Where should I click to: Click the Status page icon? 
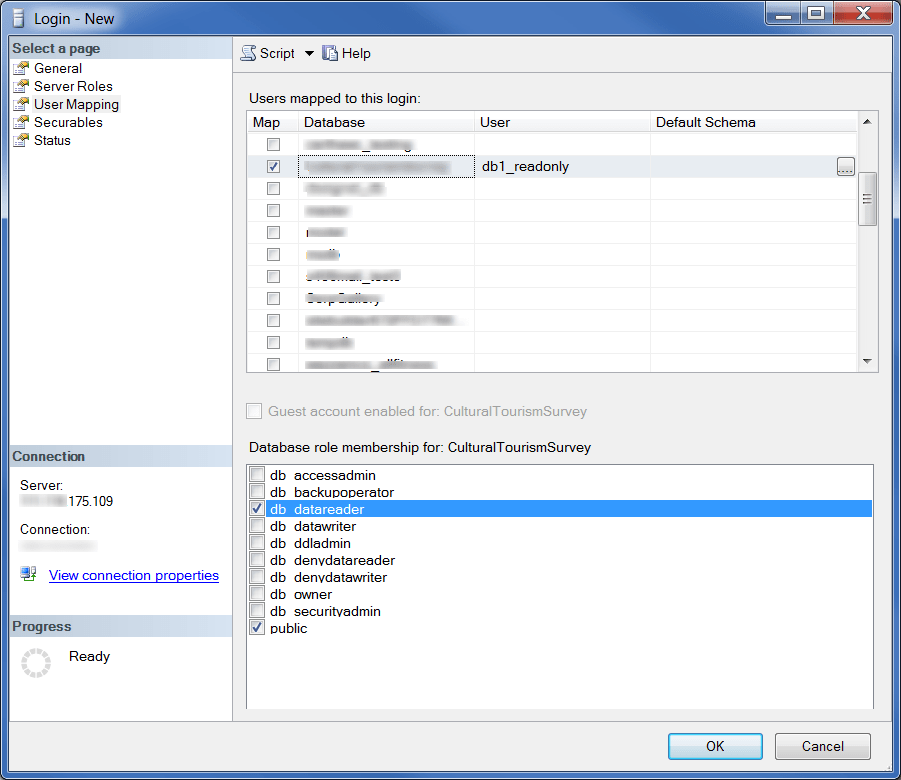pyautogui.click(x=21, y=140)
